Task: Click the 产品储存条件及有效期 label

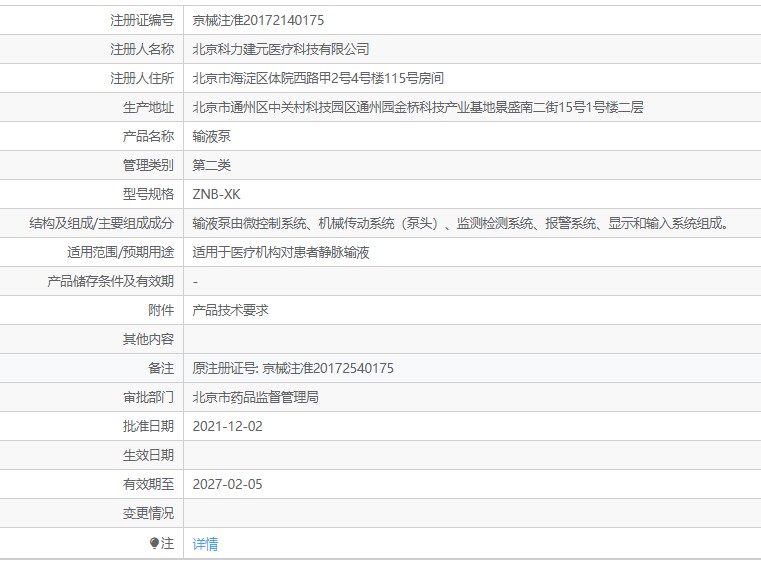Action: [x=110, y=281]
